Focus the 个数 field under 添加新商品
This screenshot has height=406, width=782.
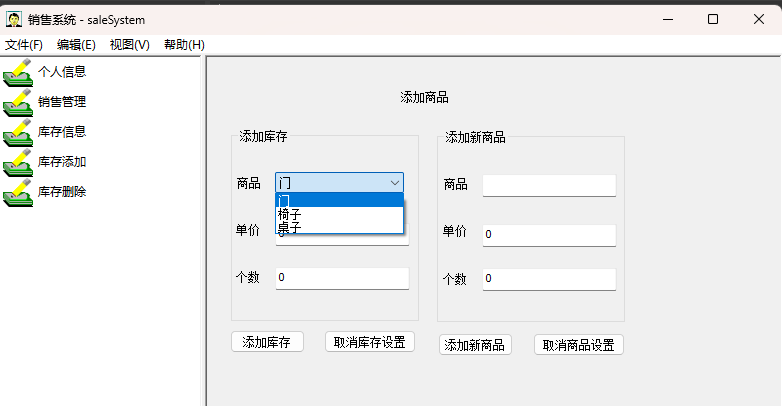tap(549, 279)
